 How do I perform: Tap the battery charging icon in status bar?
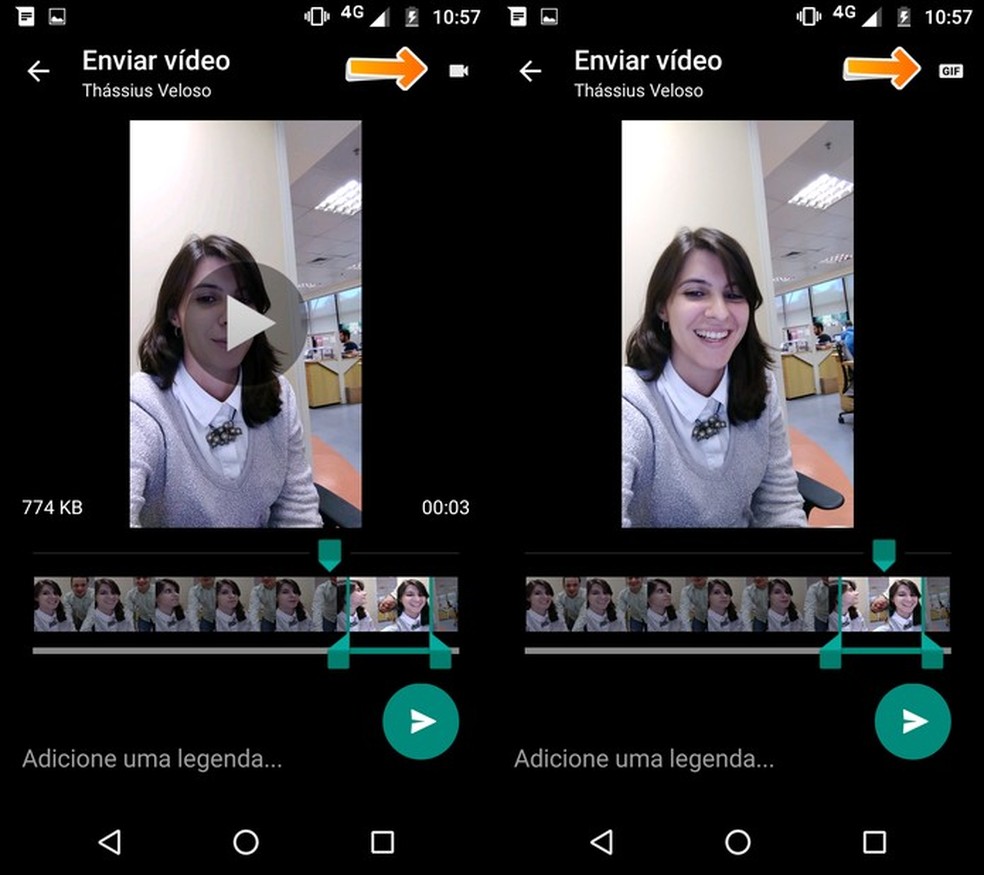(414, 16)
